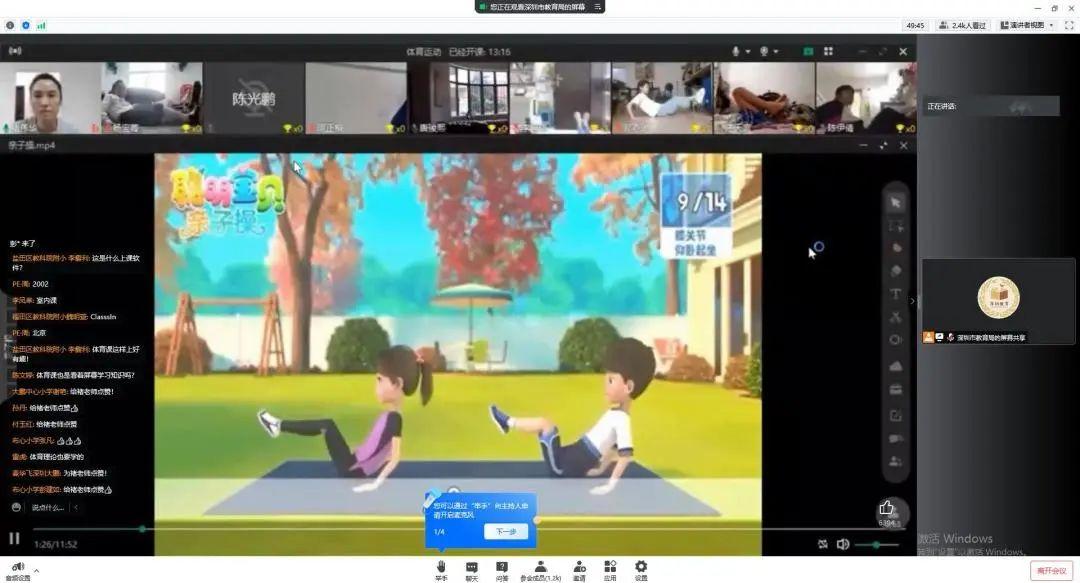Open the 问答 Q&A panel
This screenshot has width=1080, height=583.
point(502,568)
